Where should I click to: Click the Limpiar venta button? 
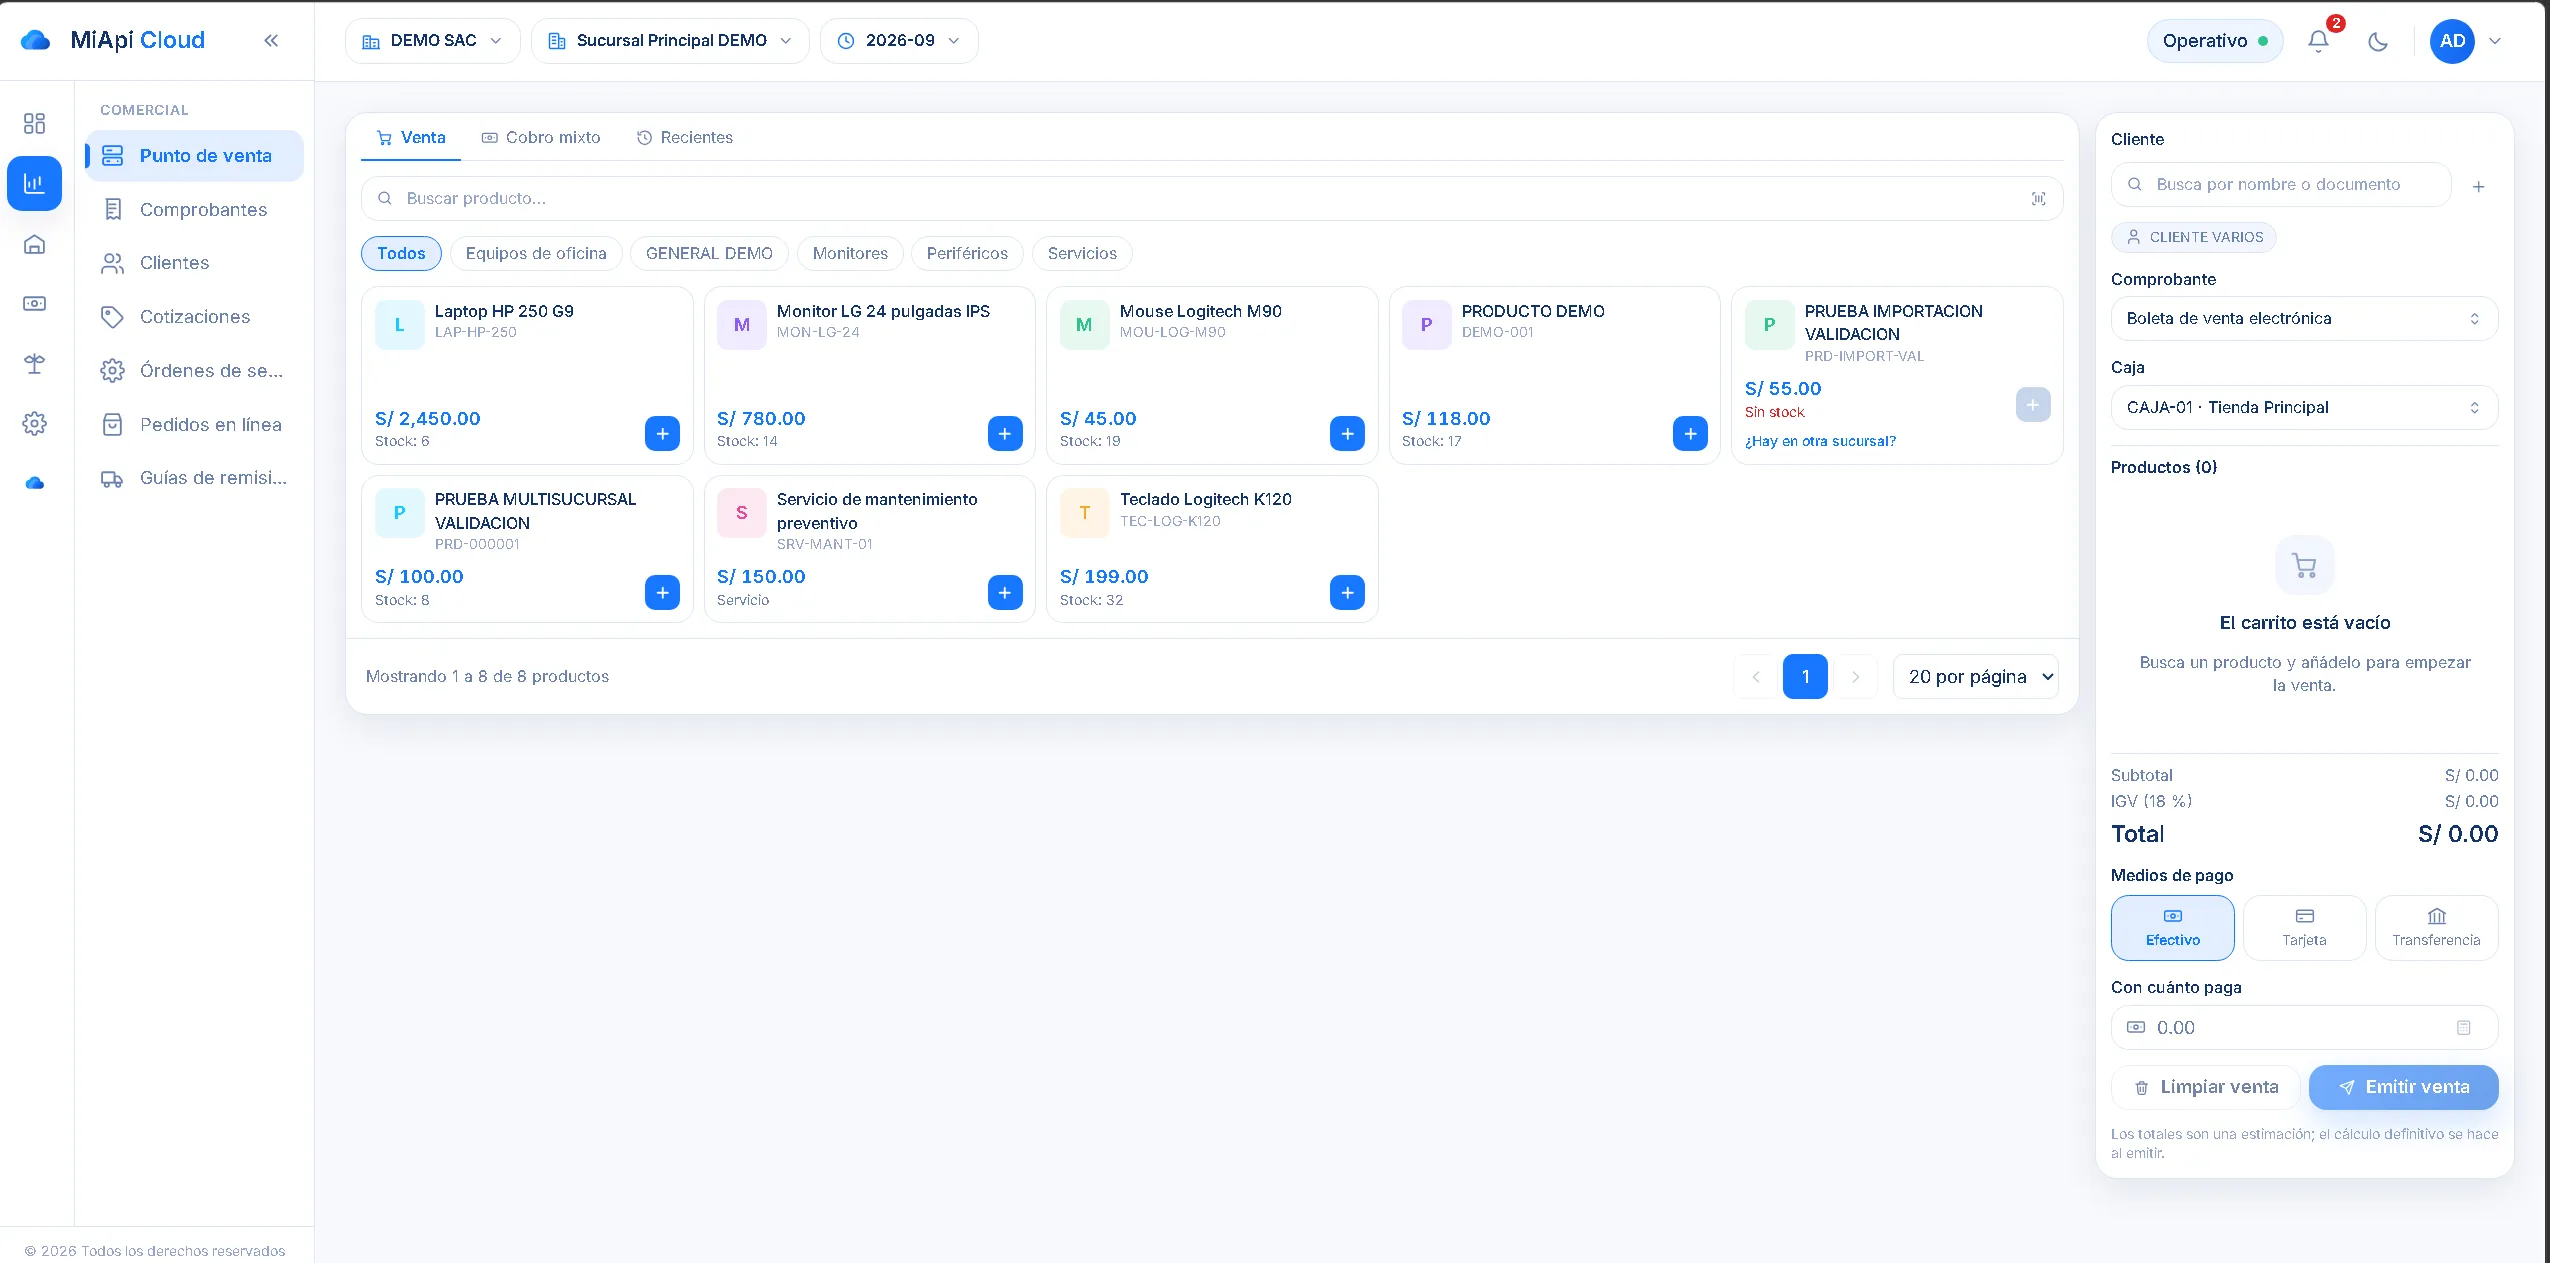pos(2205,1087)
